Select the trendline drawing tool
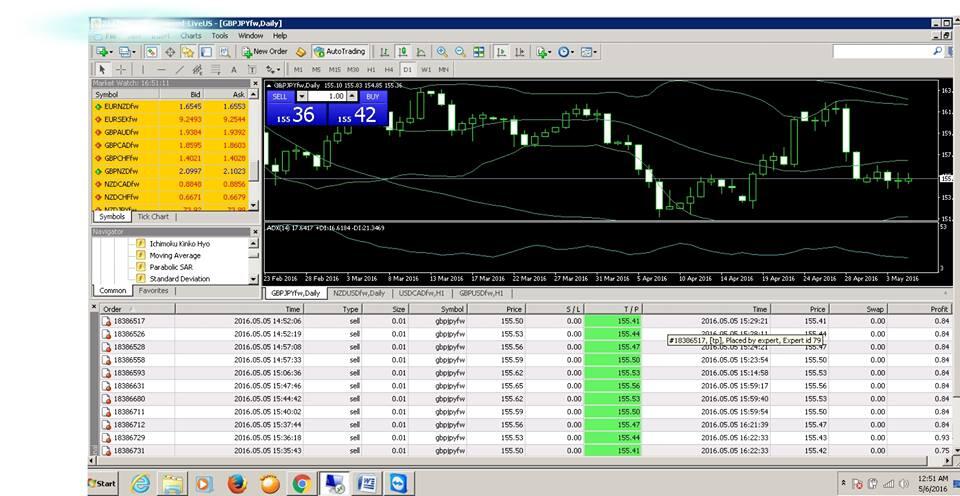This screenshot has height=496, width=960. [x=179, y=69]
